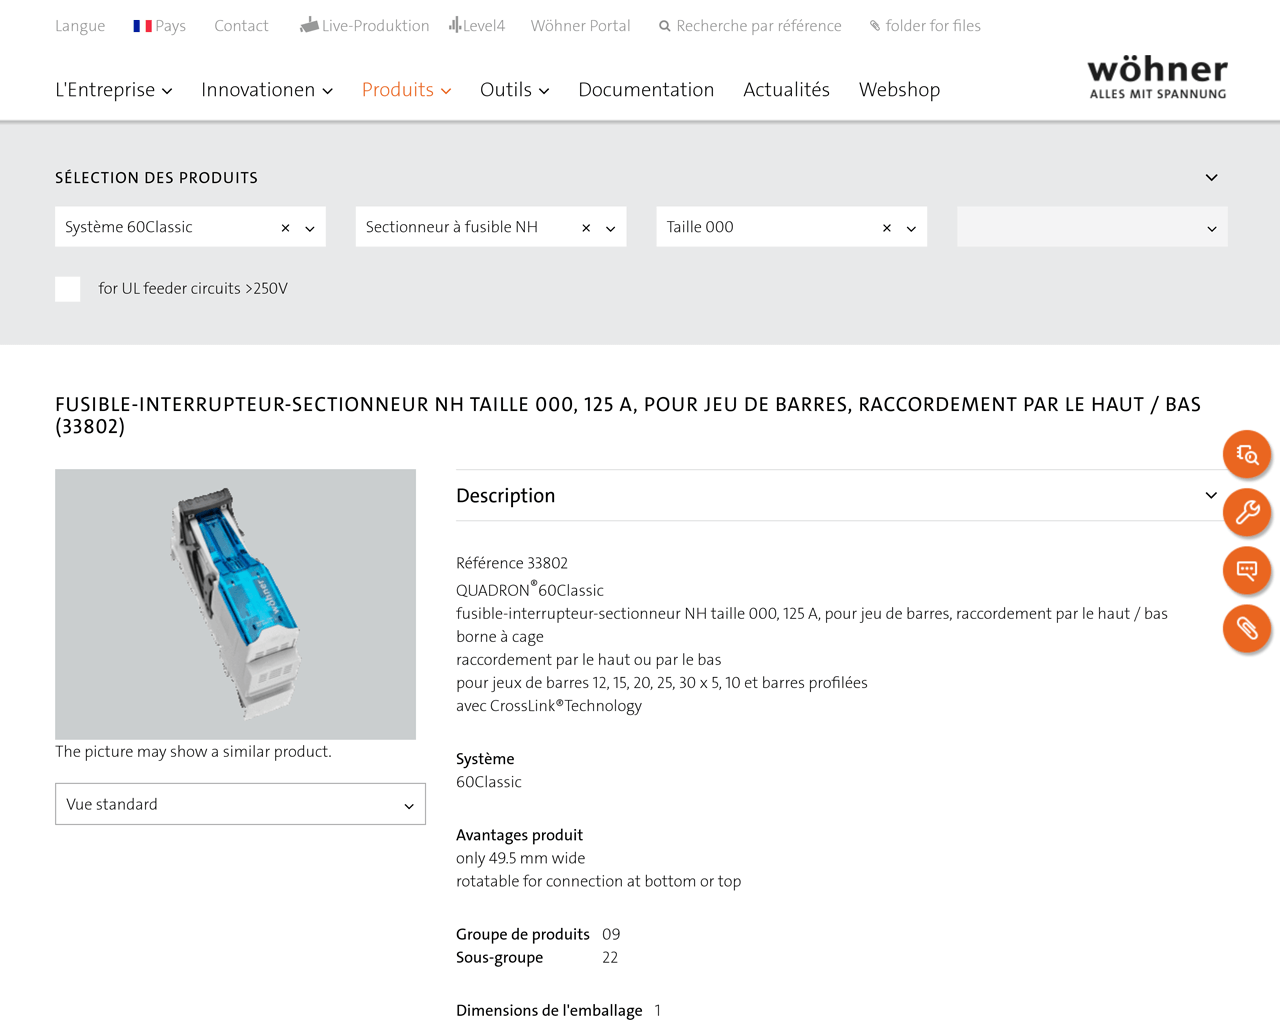
Task: Open the empty fourth filter dropdown
Action: coord(1092,227)
